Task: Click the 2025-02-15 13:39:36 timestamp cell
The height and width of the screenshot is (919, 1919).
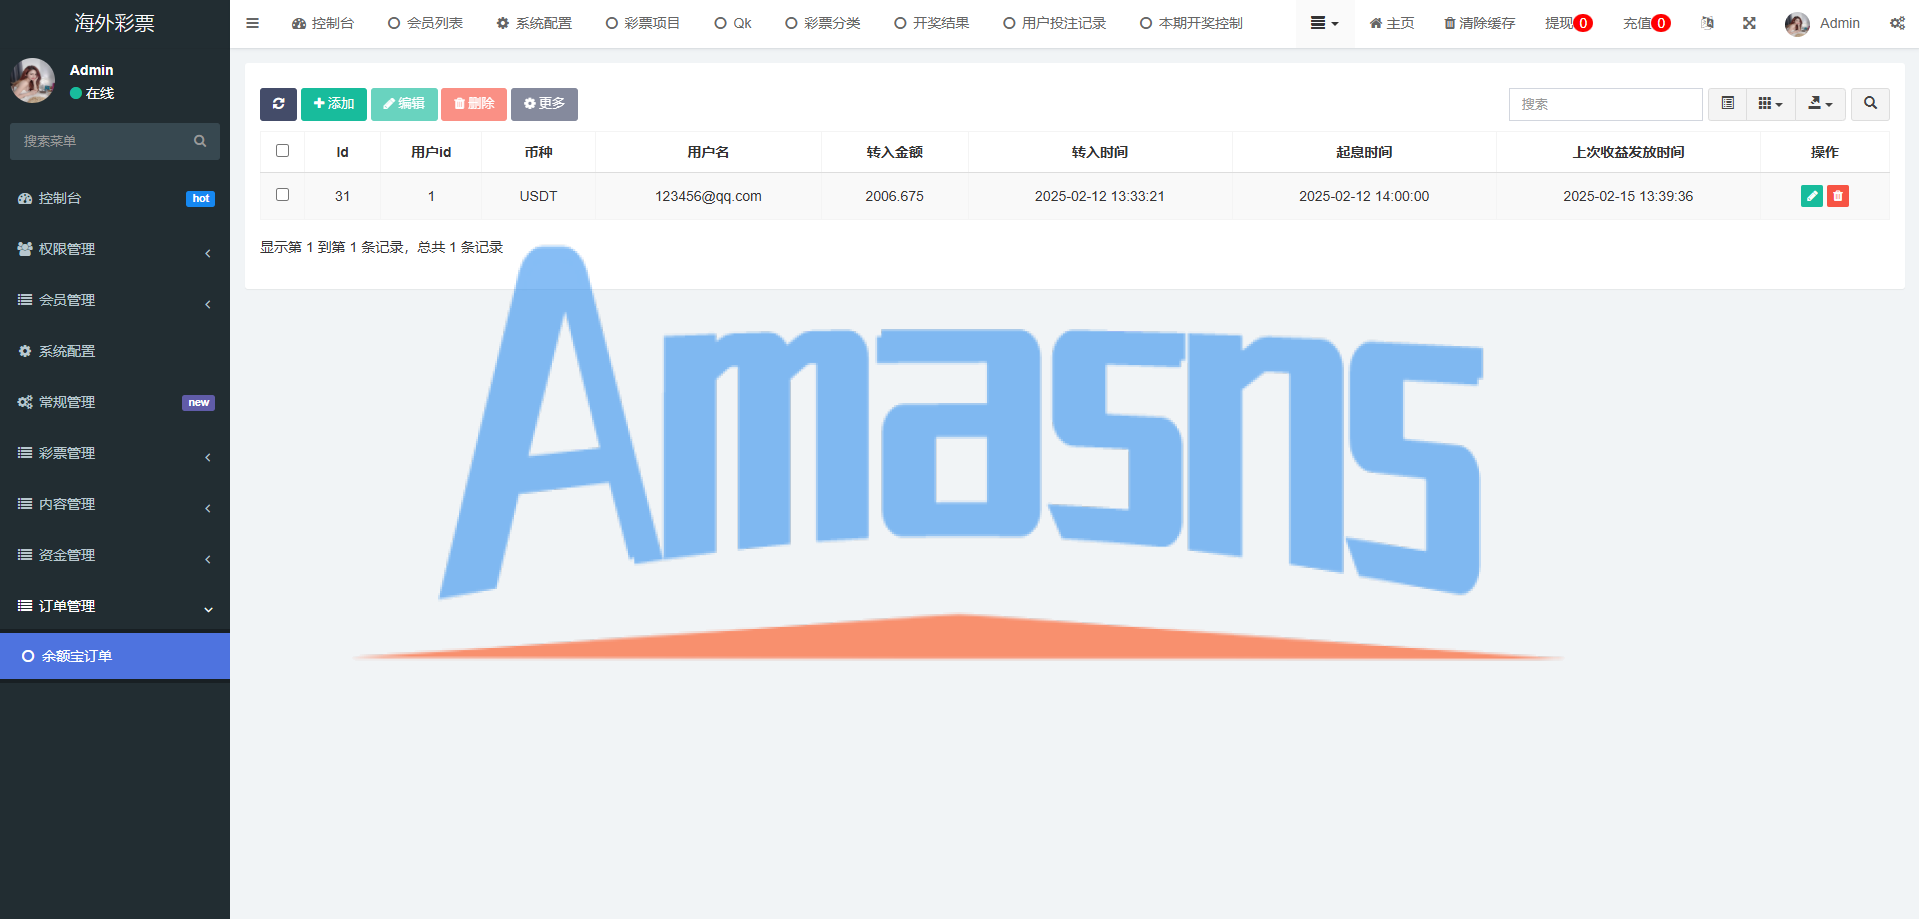Action: click(x=1628, y=196)
